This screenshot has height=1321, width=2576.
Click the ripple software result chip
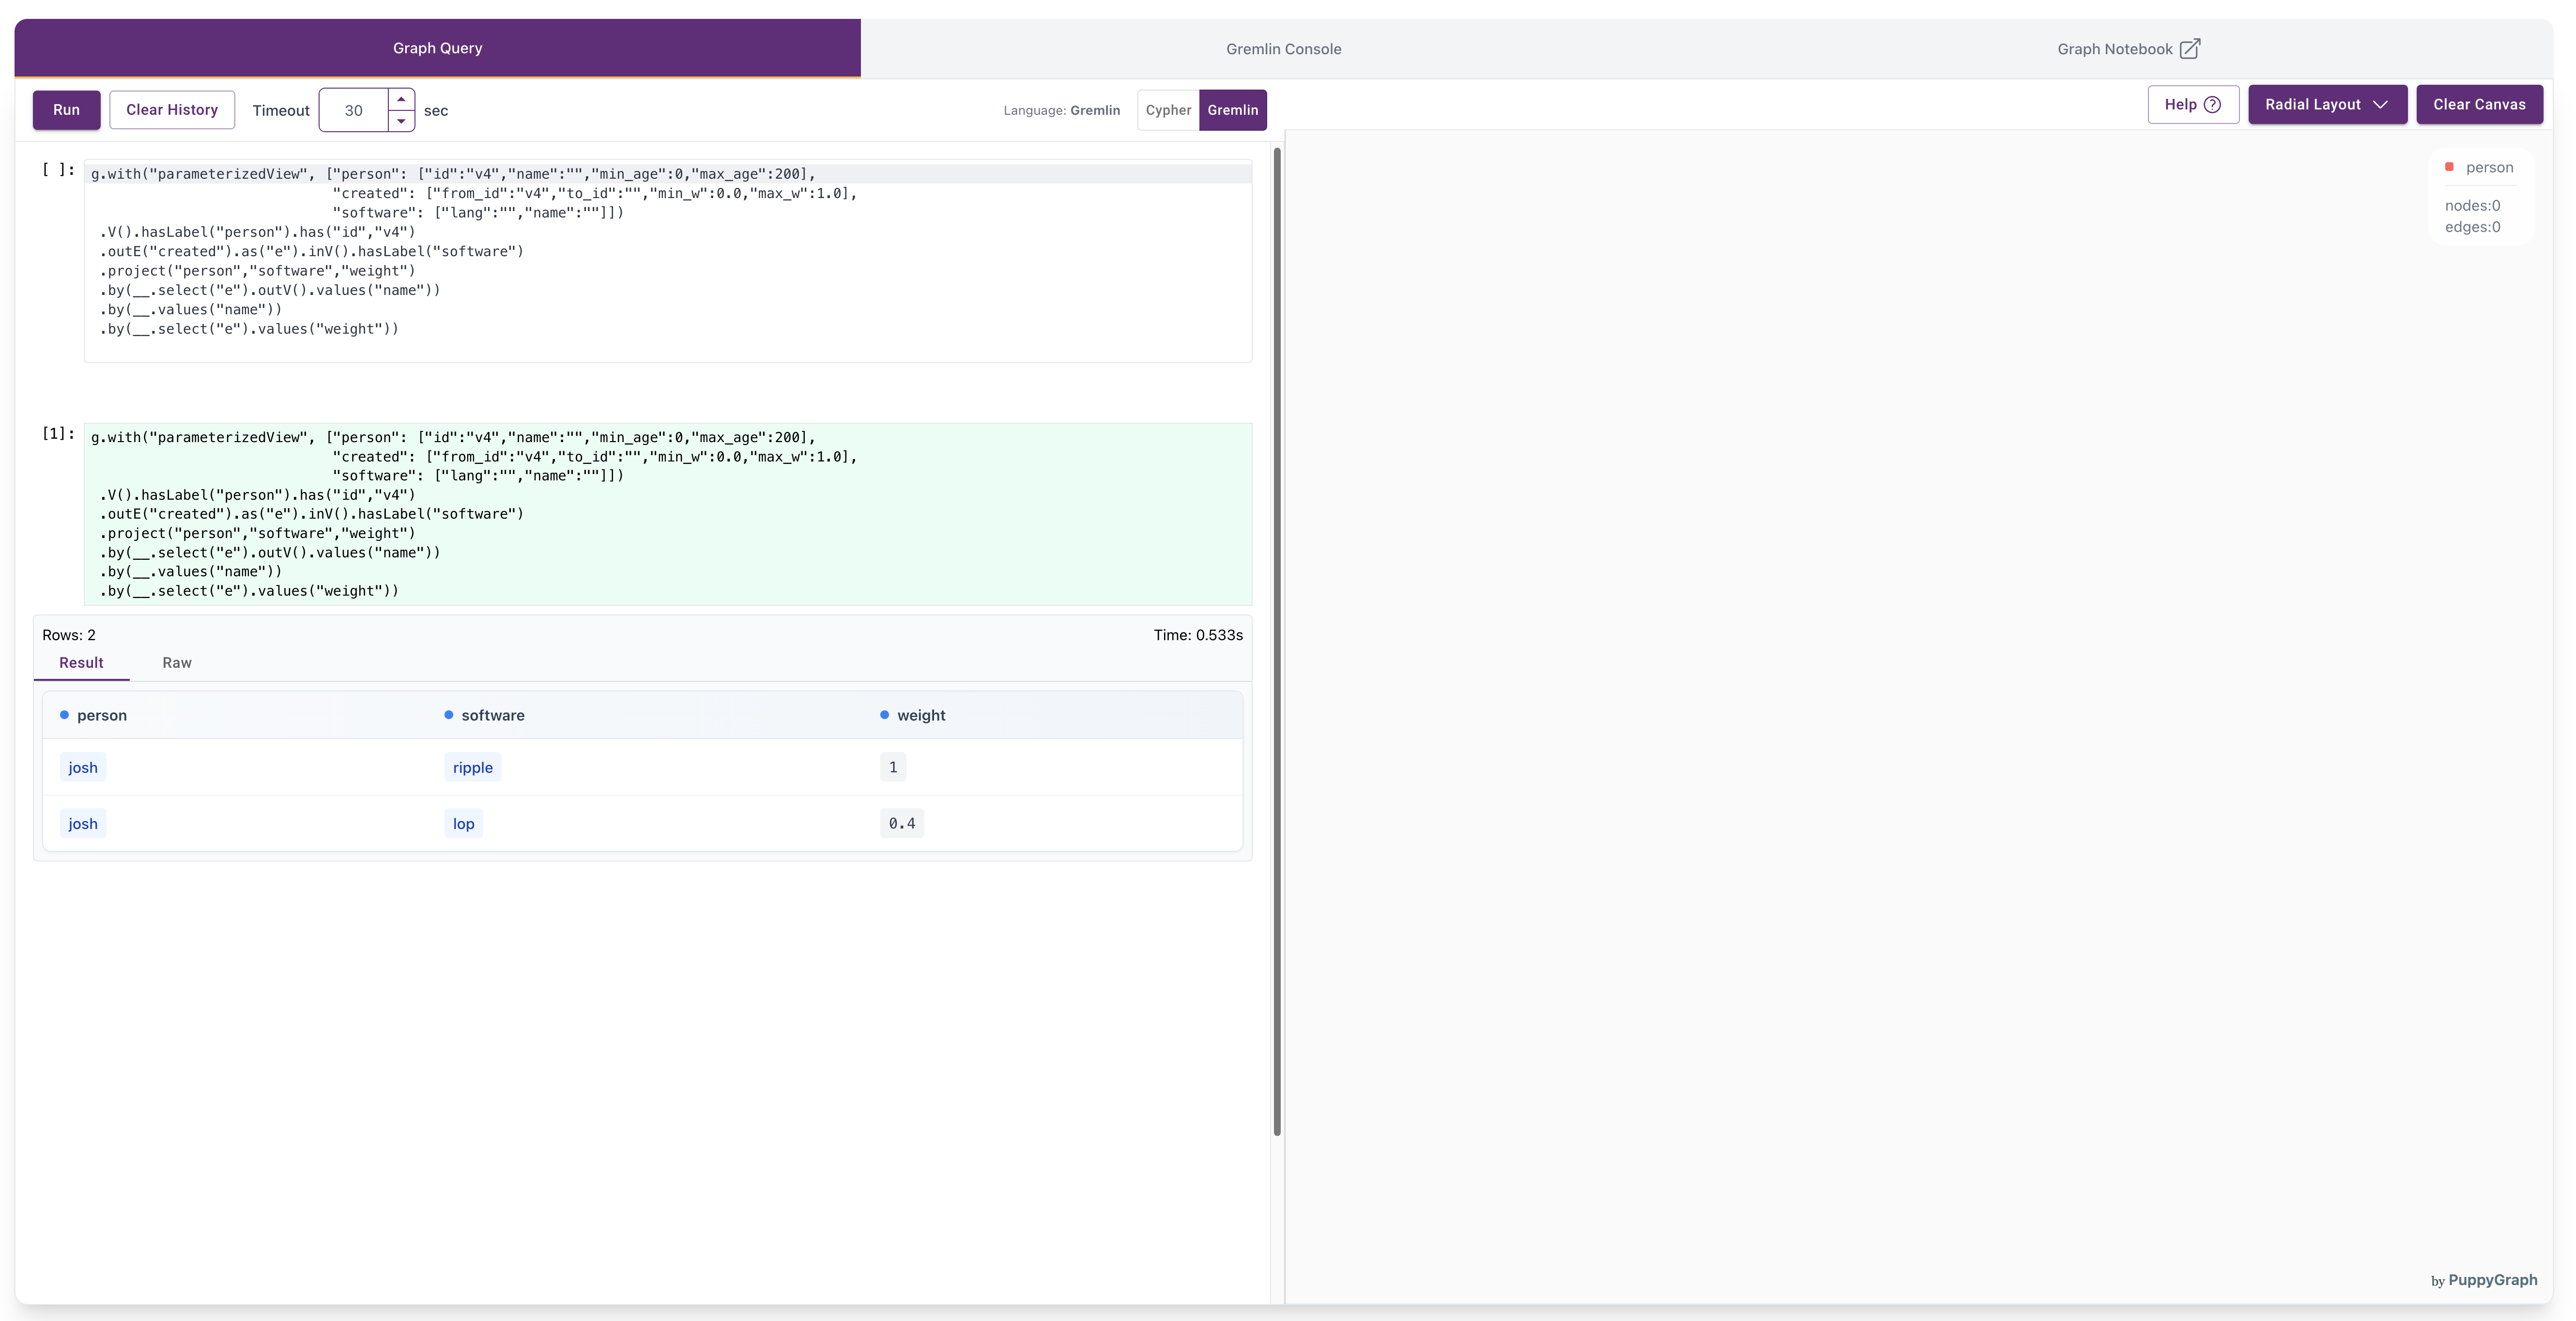[x=472, y=768]
